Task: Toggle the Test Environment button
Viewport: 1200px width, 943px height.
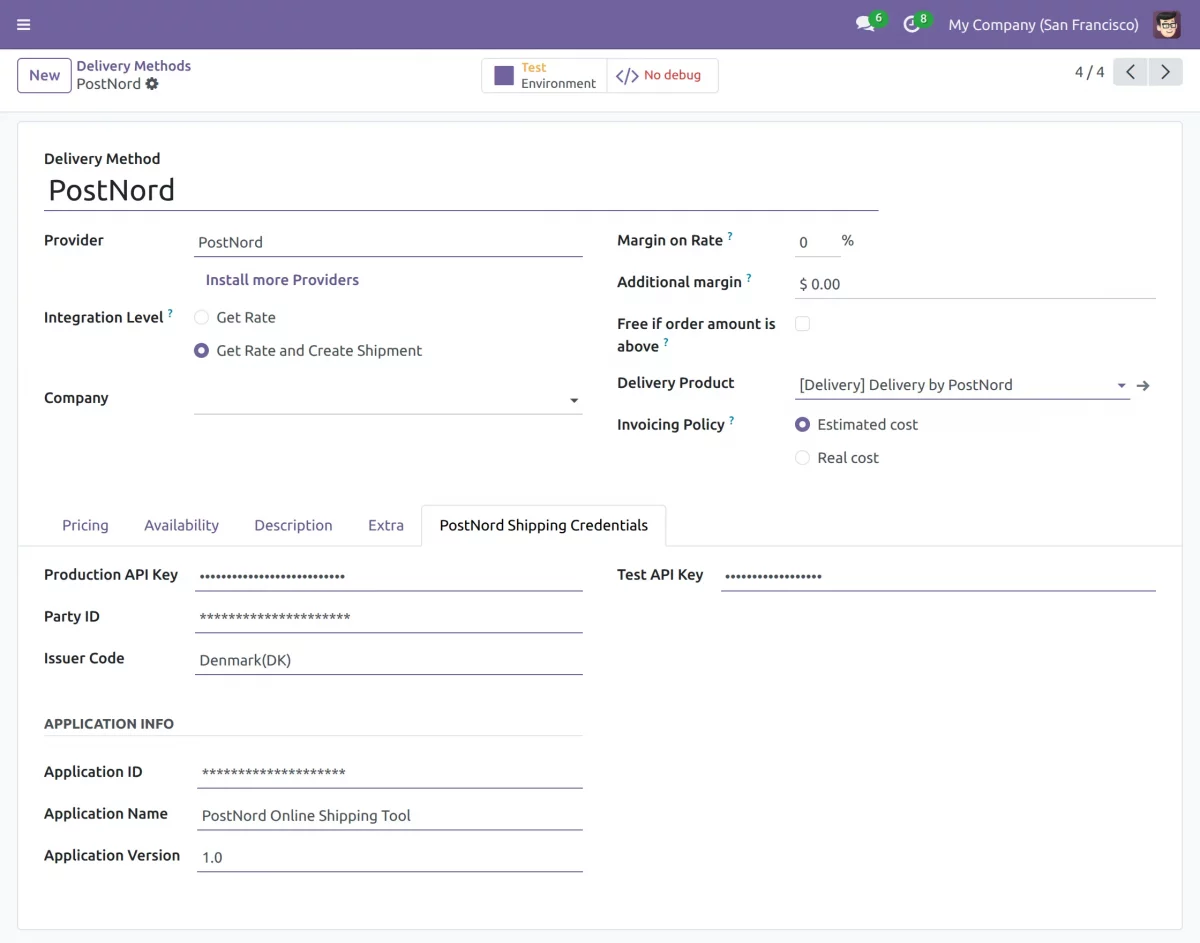Action: (x=544, y=75)
